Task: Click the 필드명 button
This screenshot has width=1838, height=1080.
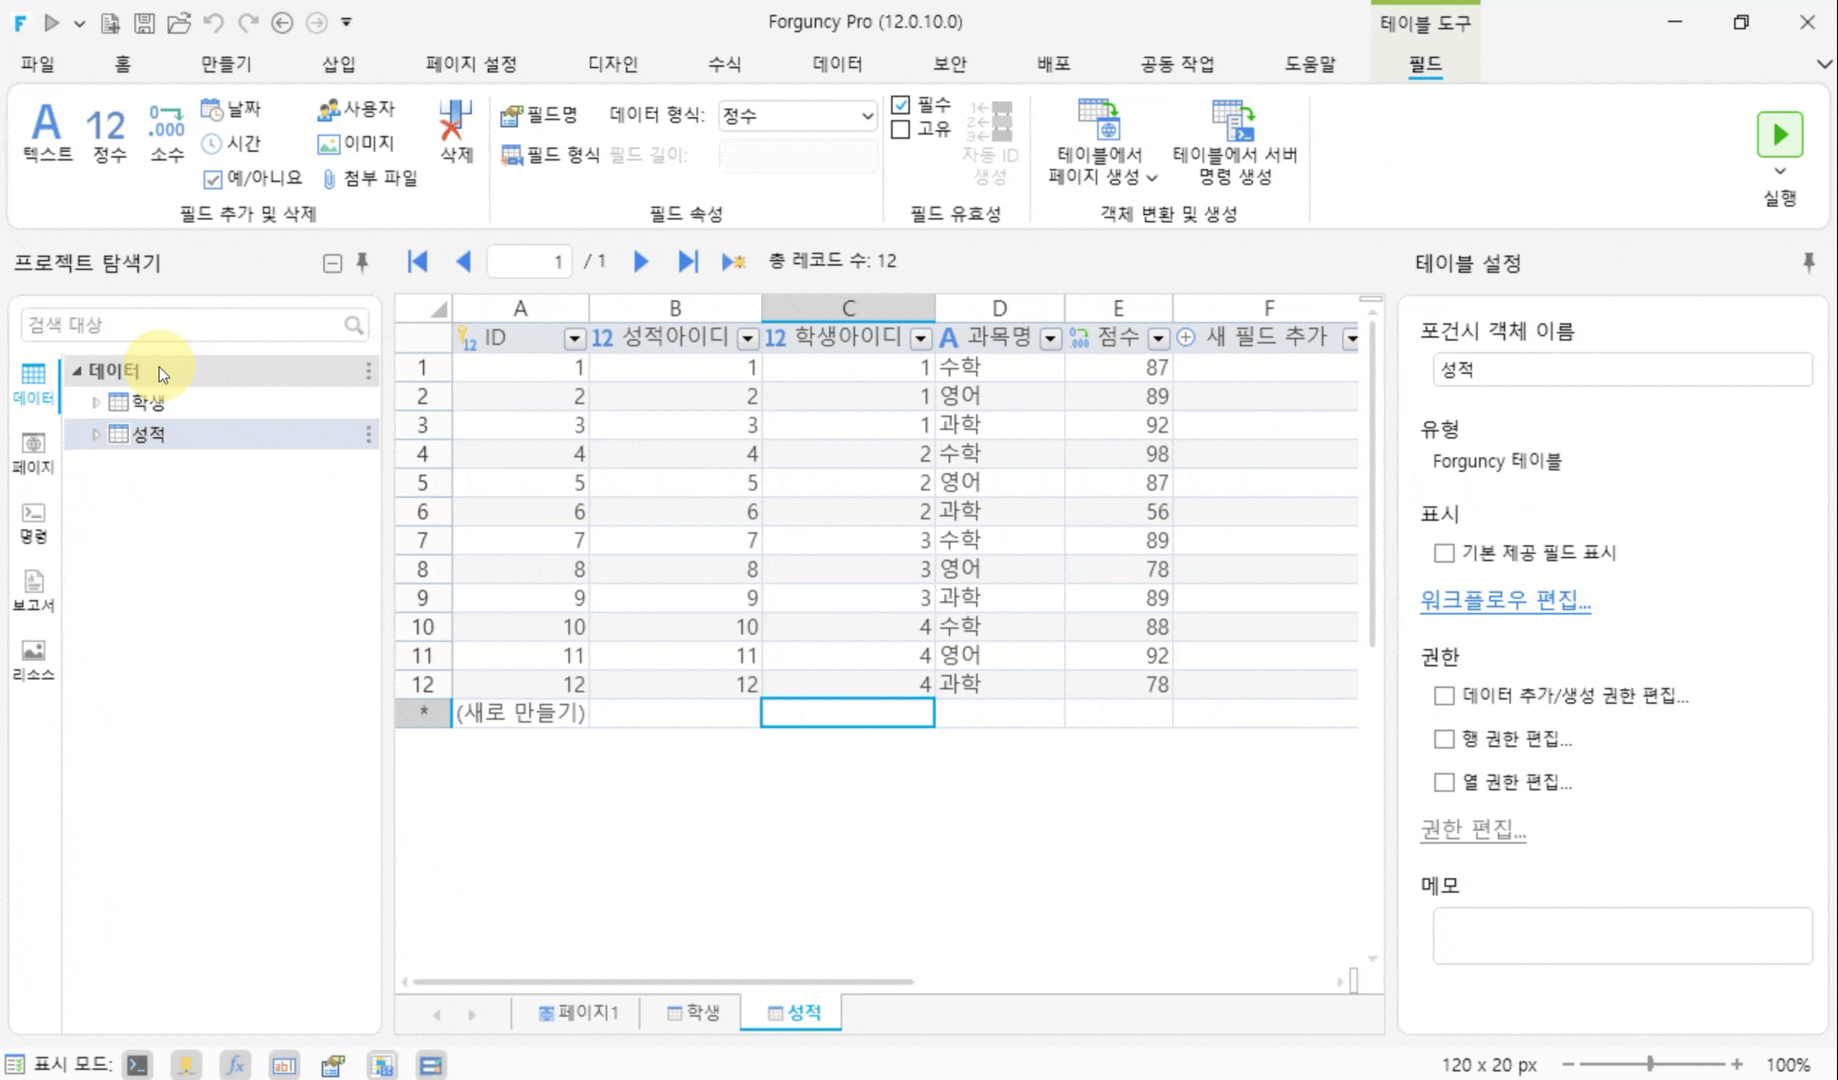Action: [539, 116]
